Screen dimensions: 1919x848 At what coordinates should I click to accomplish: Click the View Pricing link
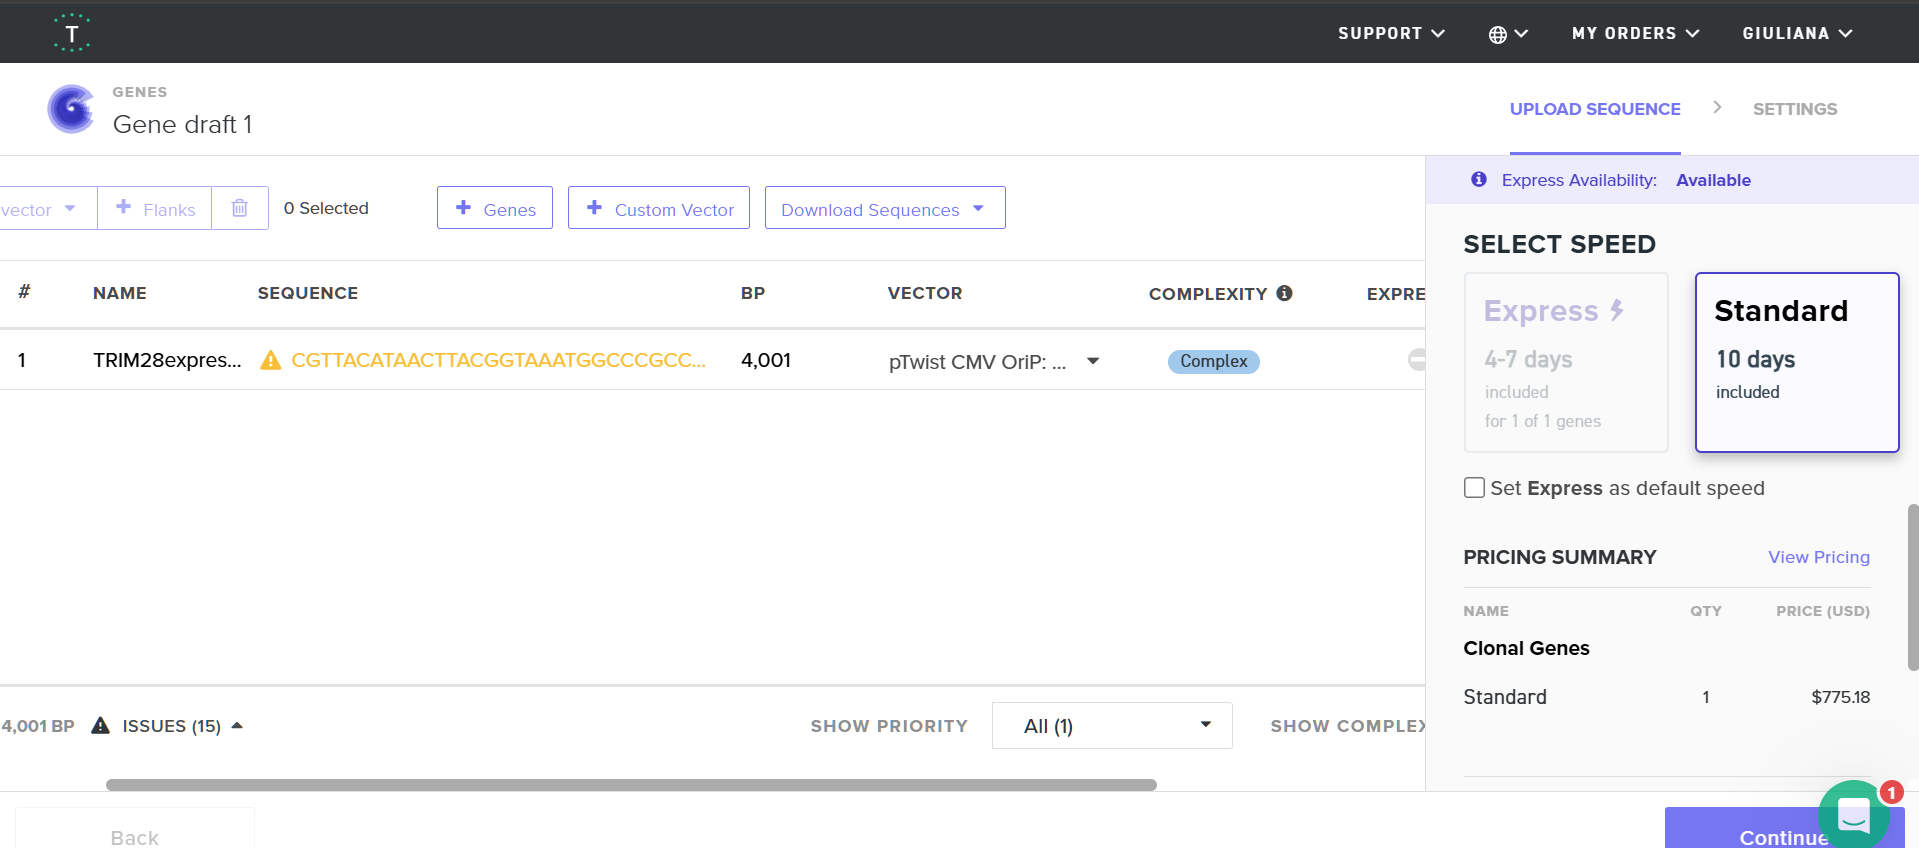point(1818,557)
